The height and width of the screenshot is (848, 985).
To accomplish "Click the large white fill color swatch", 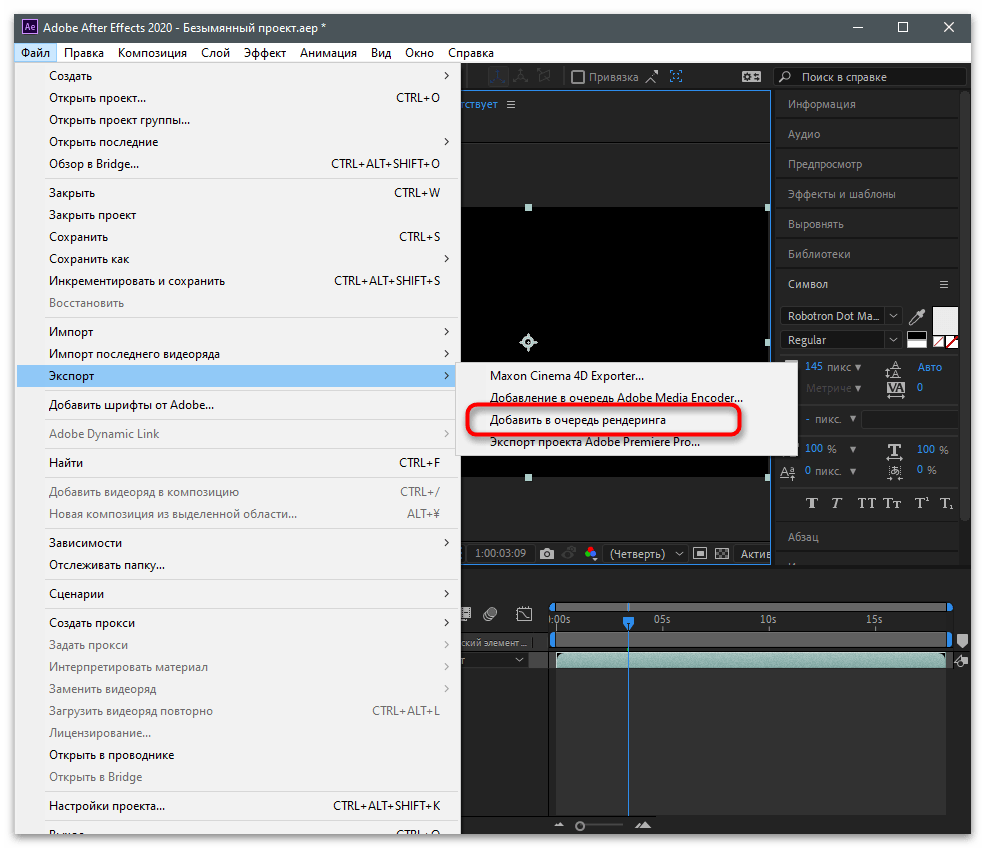I will click(x=945, y=319).
